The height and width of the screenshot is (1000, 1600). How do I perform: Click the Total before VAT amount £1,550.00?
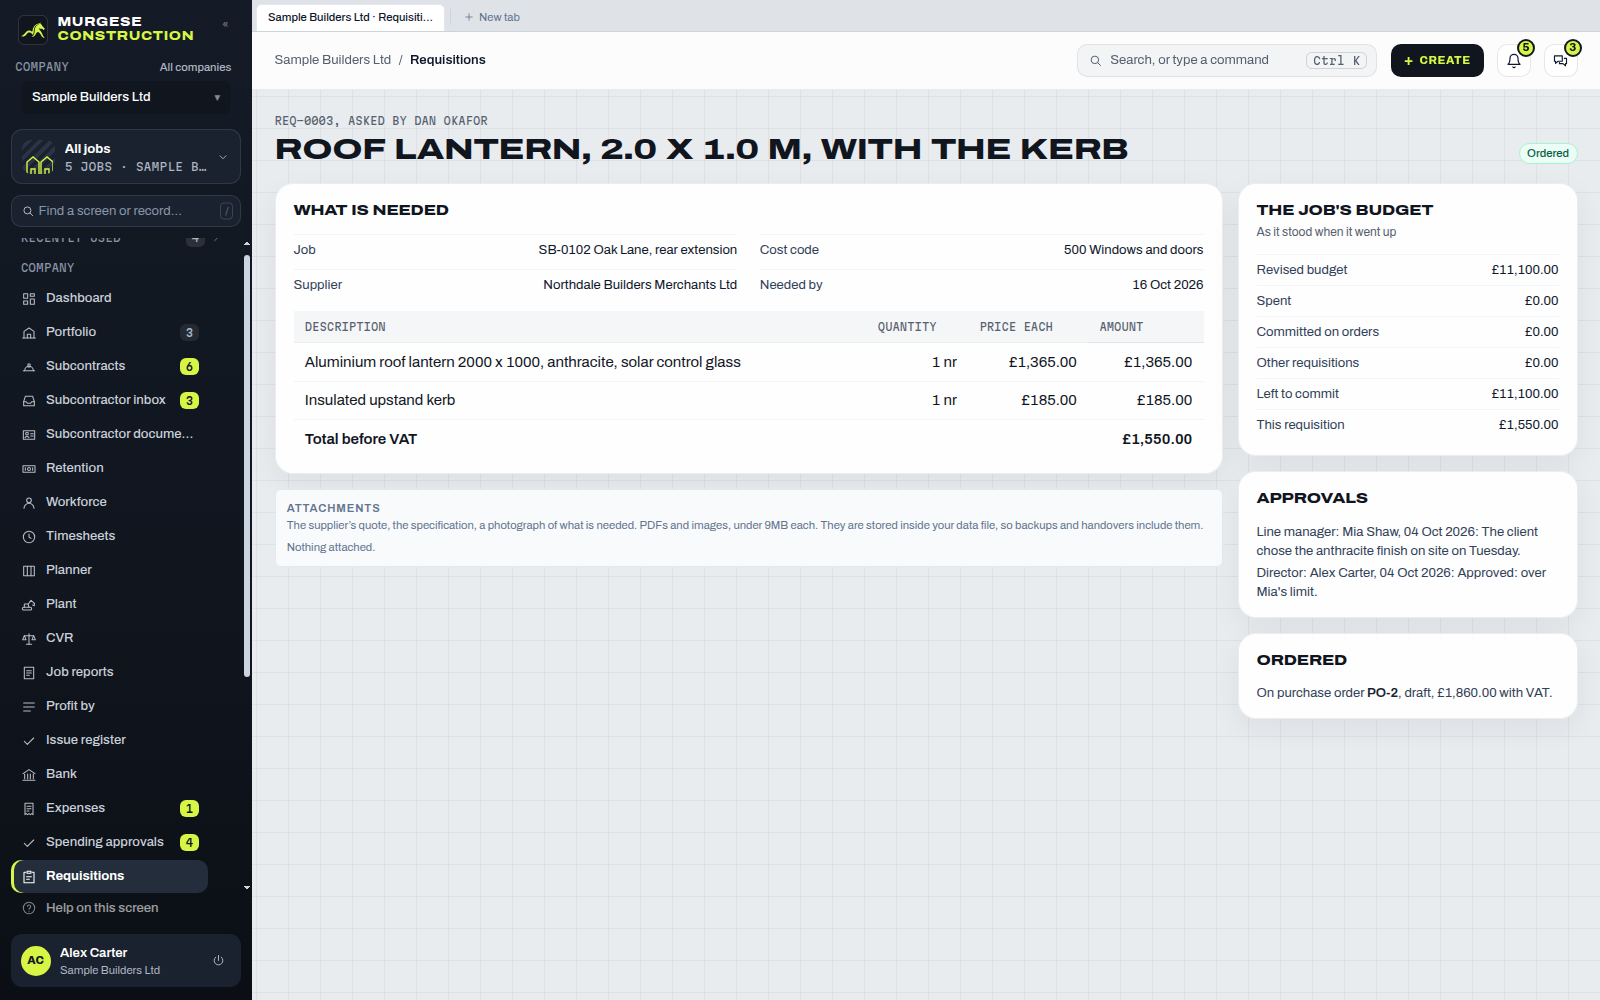pos(1157,439)
